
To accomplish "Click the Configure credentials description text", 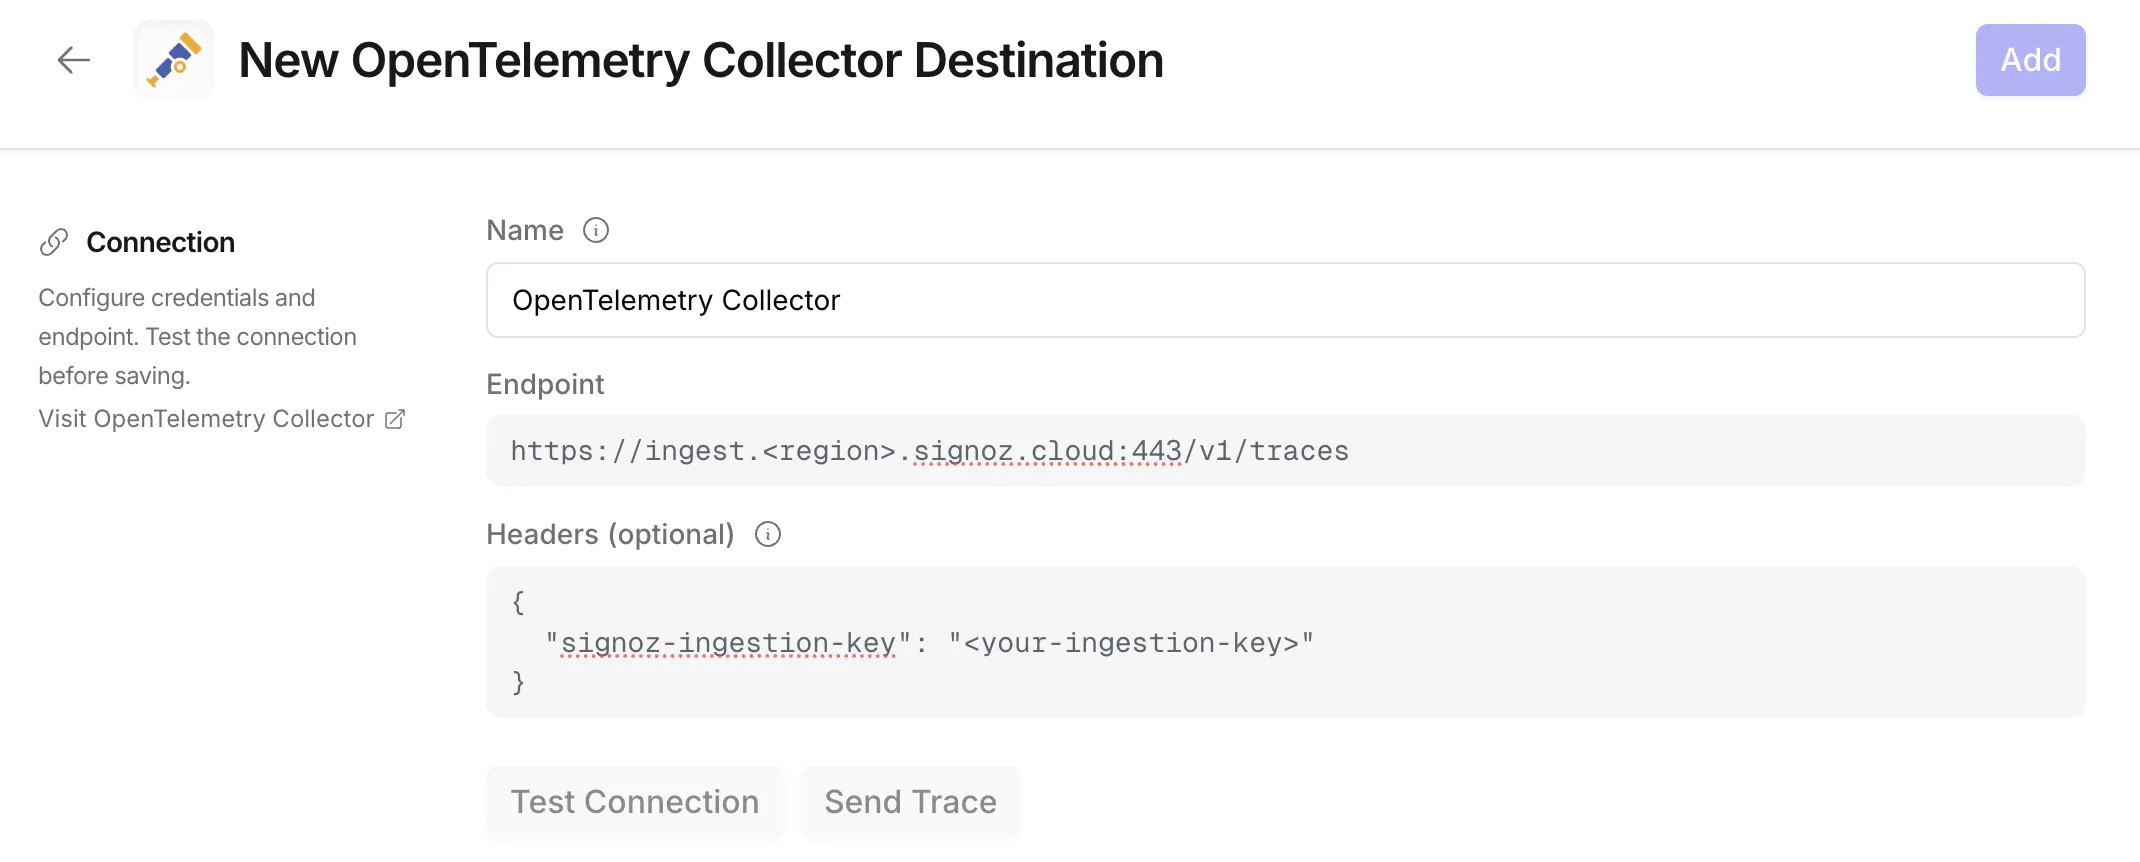I will 197,337.
